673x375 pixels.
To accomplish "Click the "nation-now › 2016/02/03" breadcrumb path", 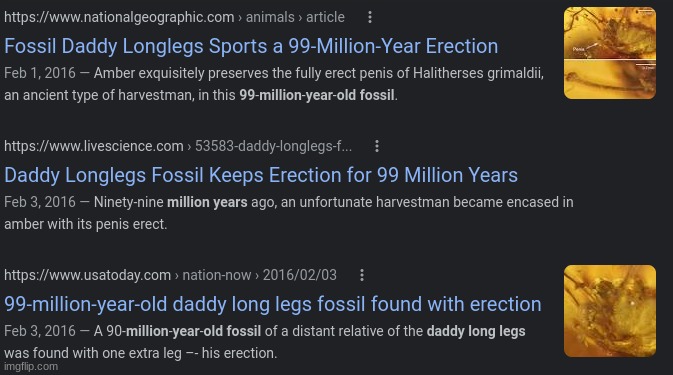I will point(259,275).
